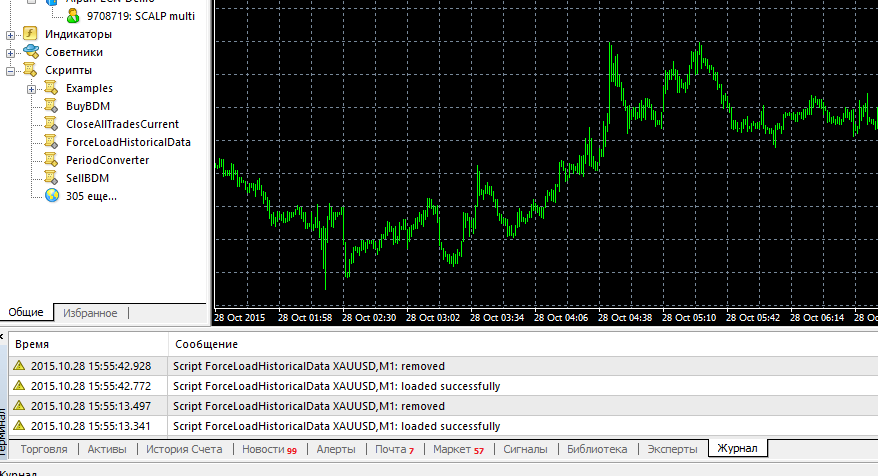The height and width of the screenshot is (476, 878).
Task: Switch to the Общие navigator tab
Action: tap(26, 312)
